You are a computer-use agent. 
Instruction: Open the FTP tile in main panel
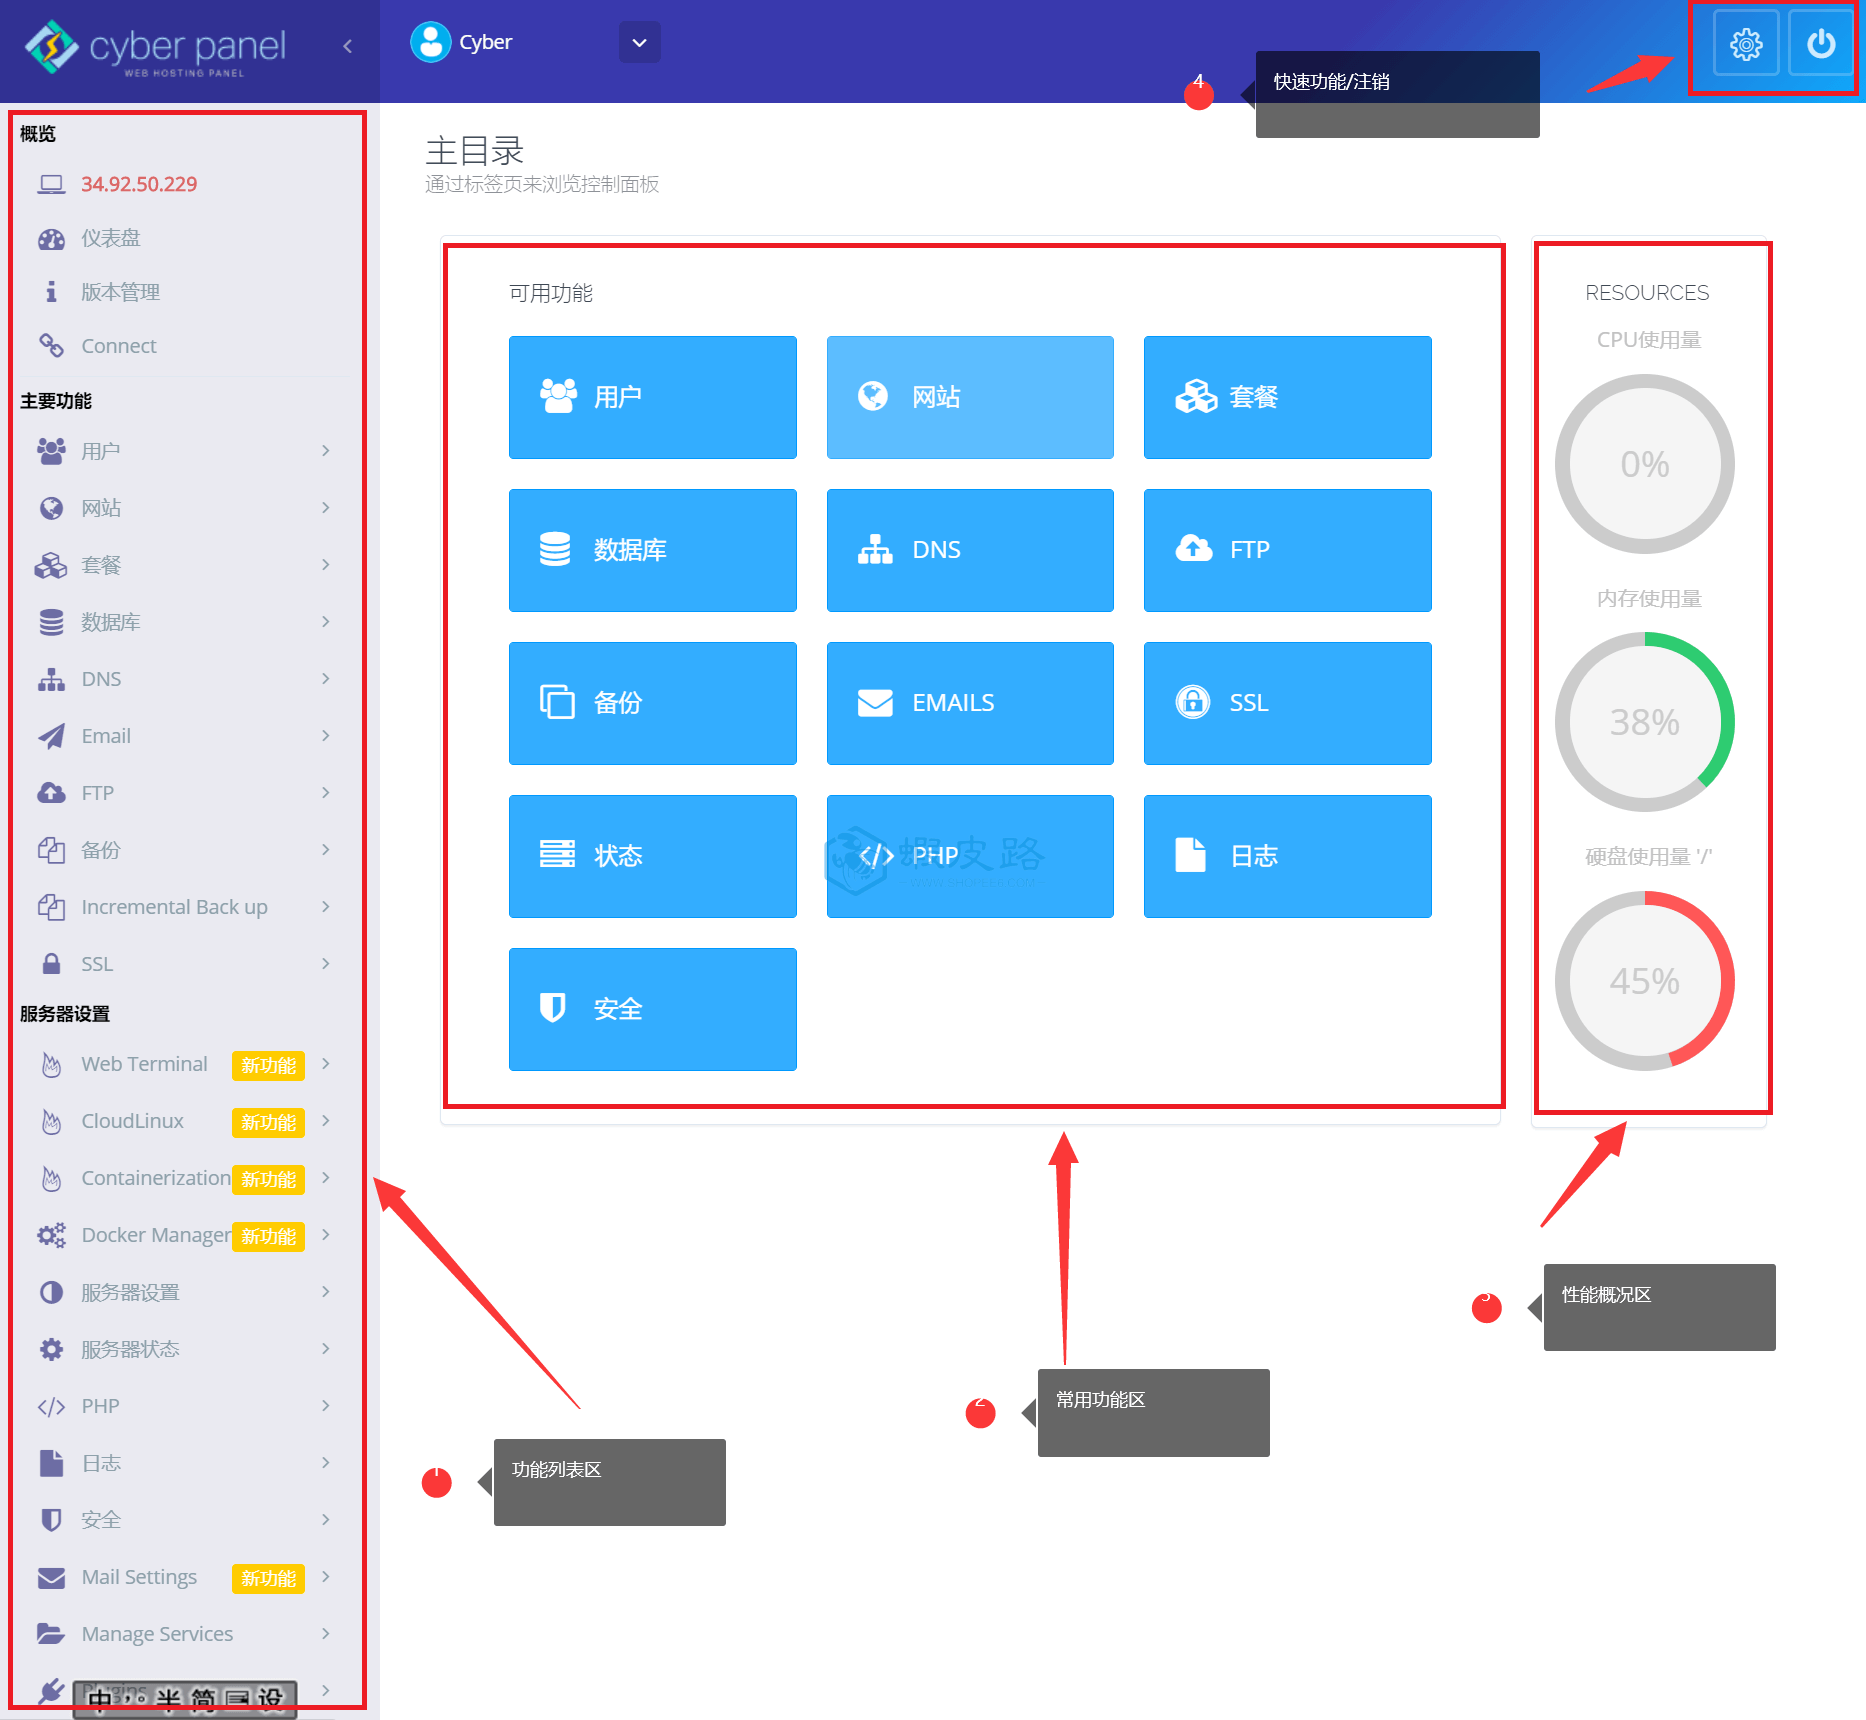click(1288, 550)
